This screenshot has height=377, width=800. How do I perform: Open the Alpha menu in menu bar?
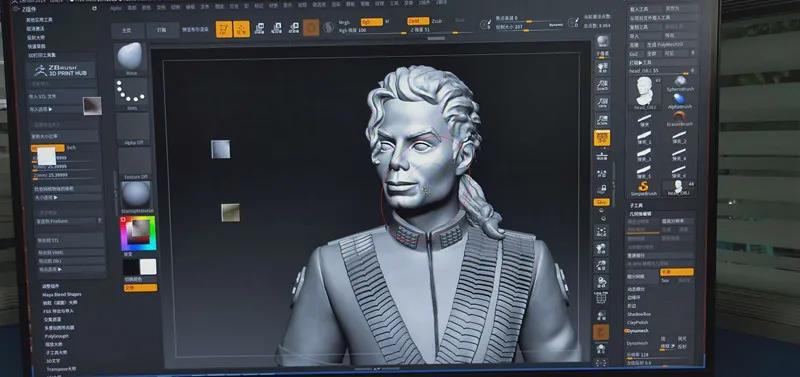pos(116,8)
